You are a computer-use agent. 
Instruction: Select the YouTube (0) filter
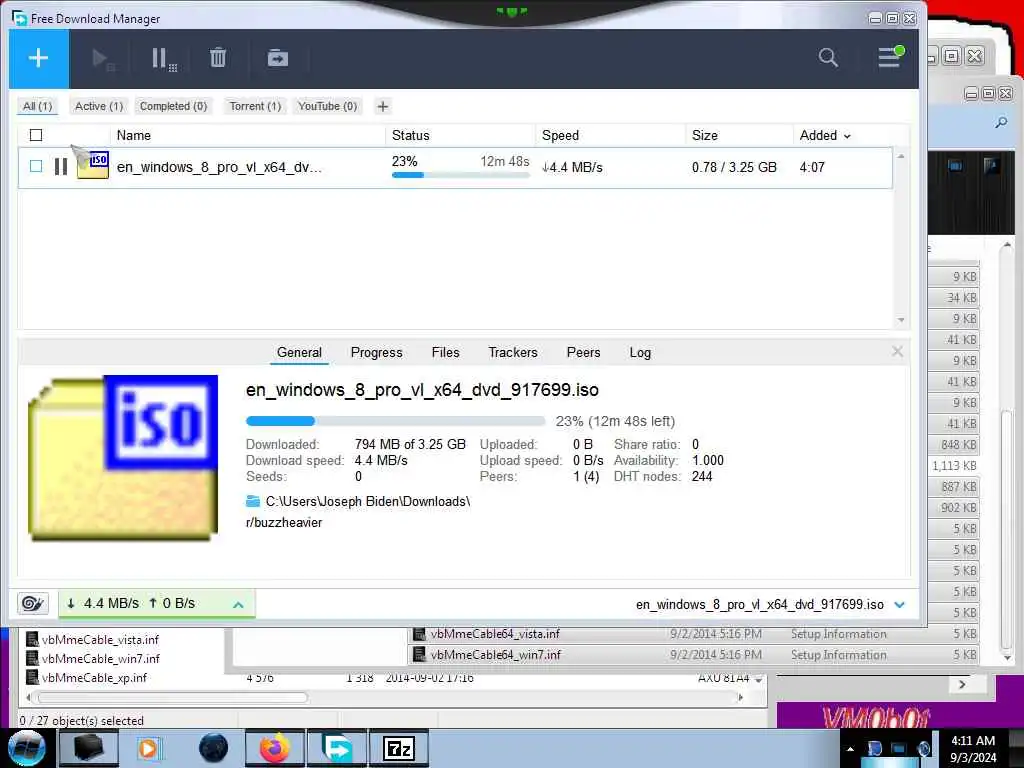tap(327, 106)
